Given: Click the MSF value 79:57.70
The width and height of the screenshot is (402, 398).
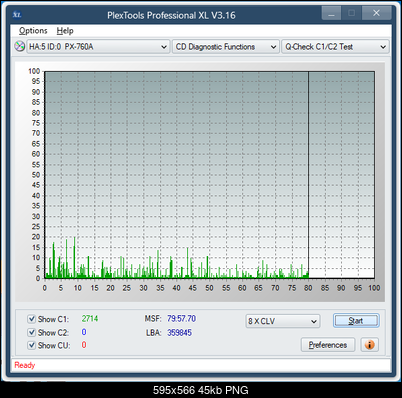Looking at the screenshot, I should [181, 319].
